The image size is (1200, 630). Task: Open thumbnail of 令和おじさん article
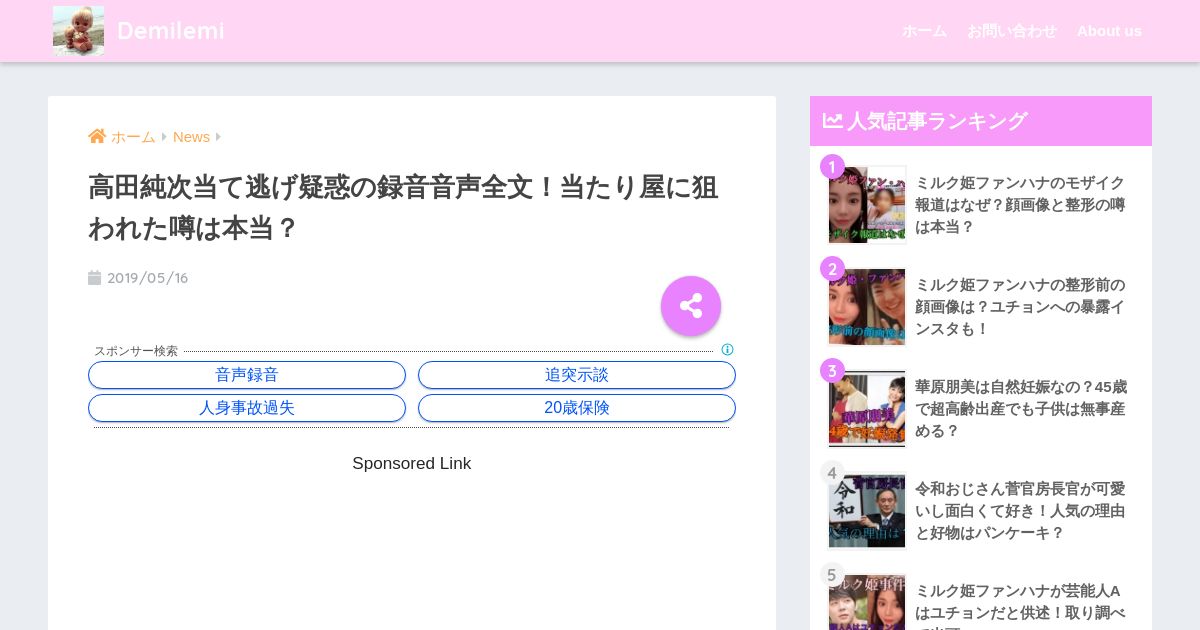point(867,511)
